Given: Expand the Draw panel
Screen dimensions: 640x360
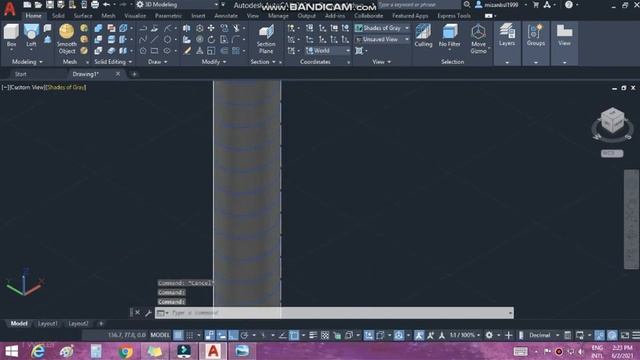Looking at the screenshot, I should [x=158, y=62].
